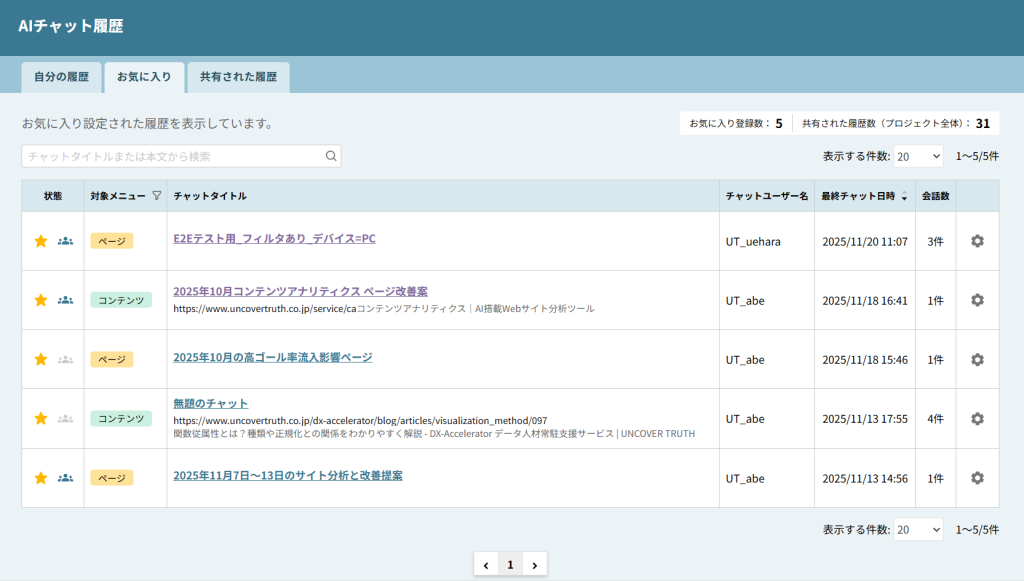Click shared-users icon in E2Eテスト用 row
1024x581 pixels.
coord(66,241)
